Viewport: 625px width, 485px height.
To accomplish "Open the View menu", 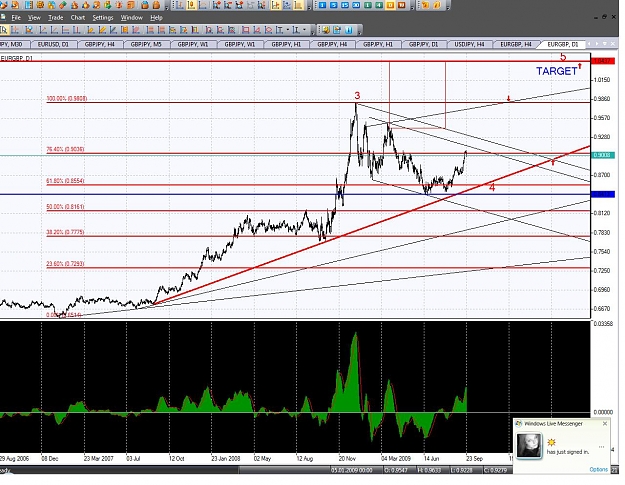I will point(34,18).
